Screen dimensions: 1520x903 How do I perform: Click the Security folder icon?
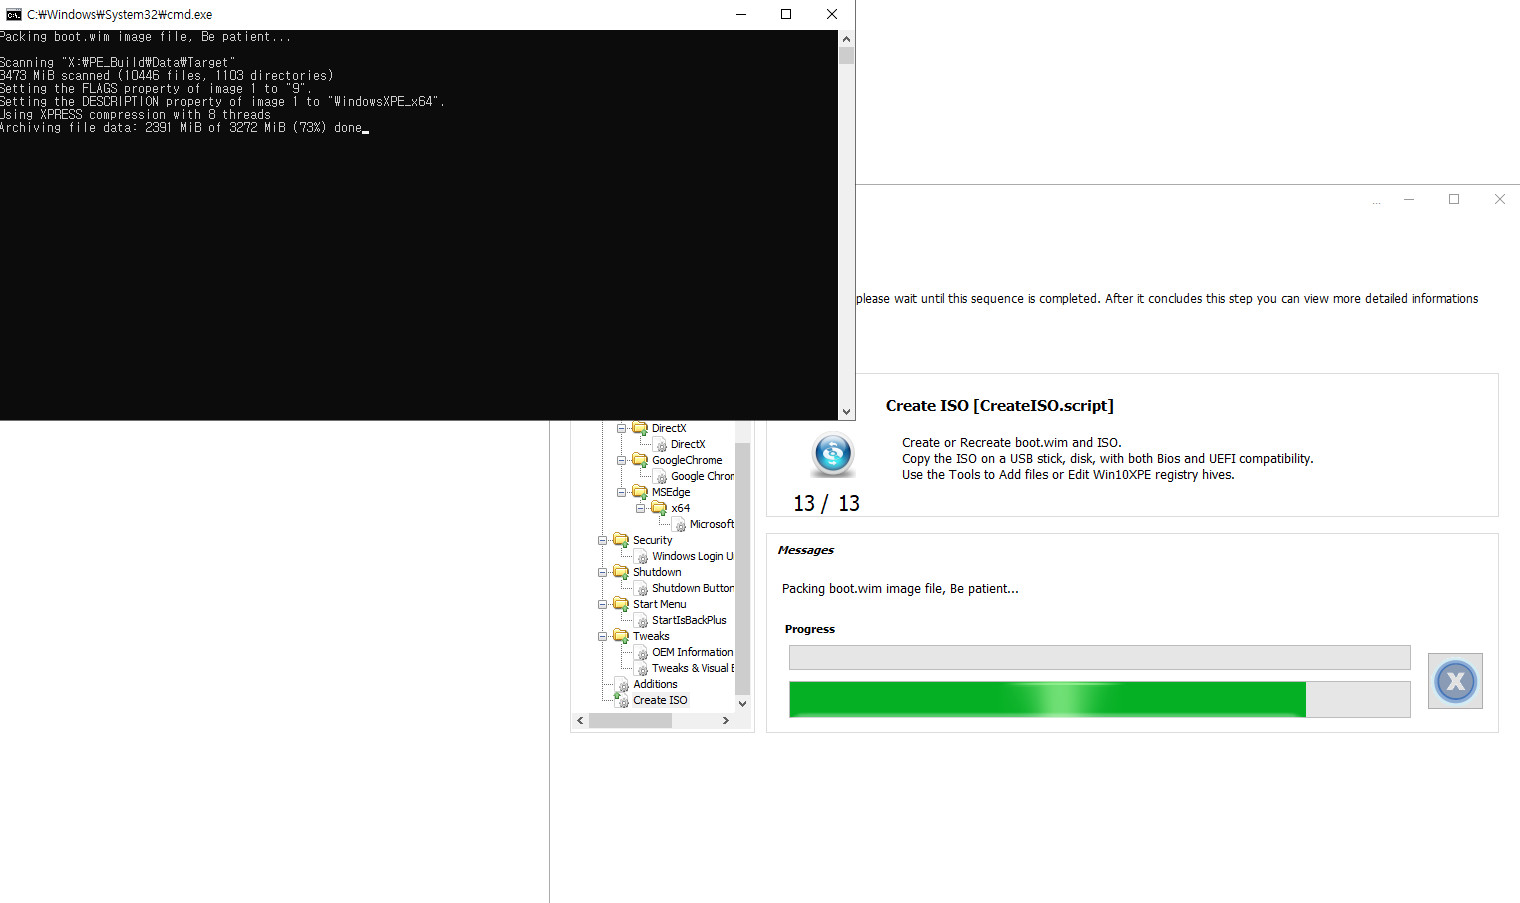coord(621,540)
